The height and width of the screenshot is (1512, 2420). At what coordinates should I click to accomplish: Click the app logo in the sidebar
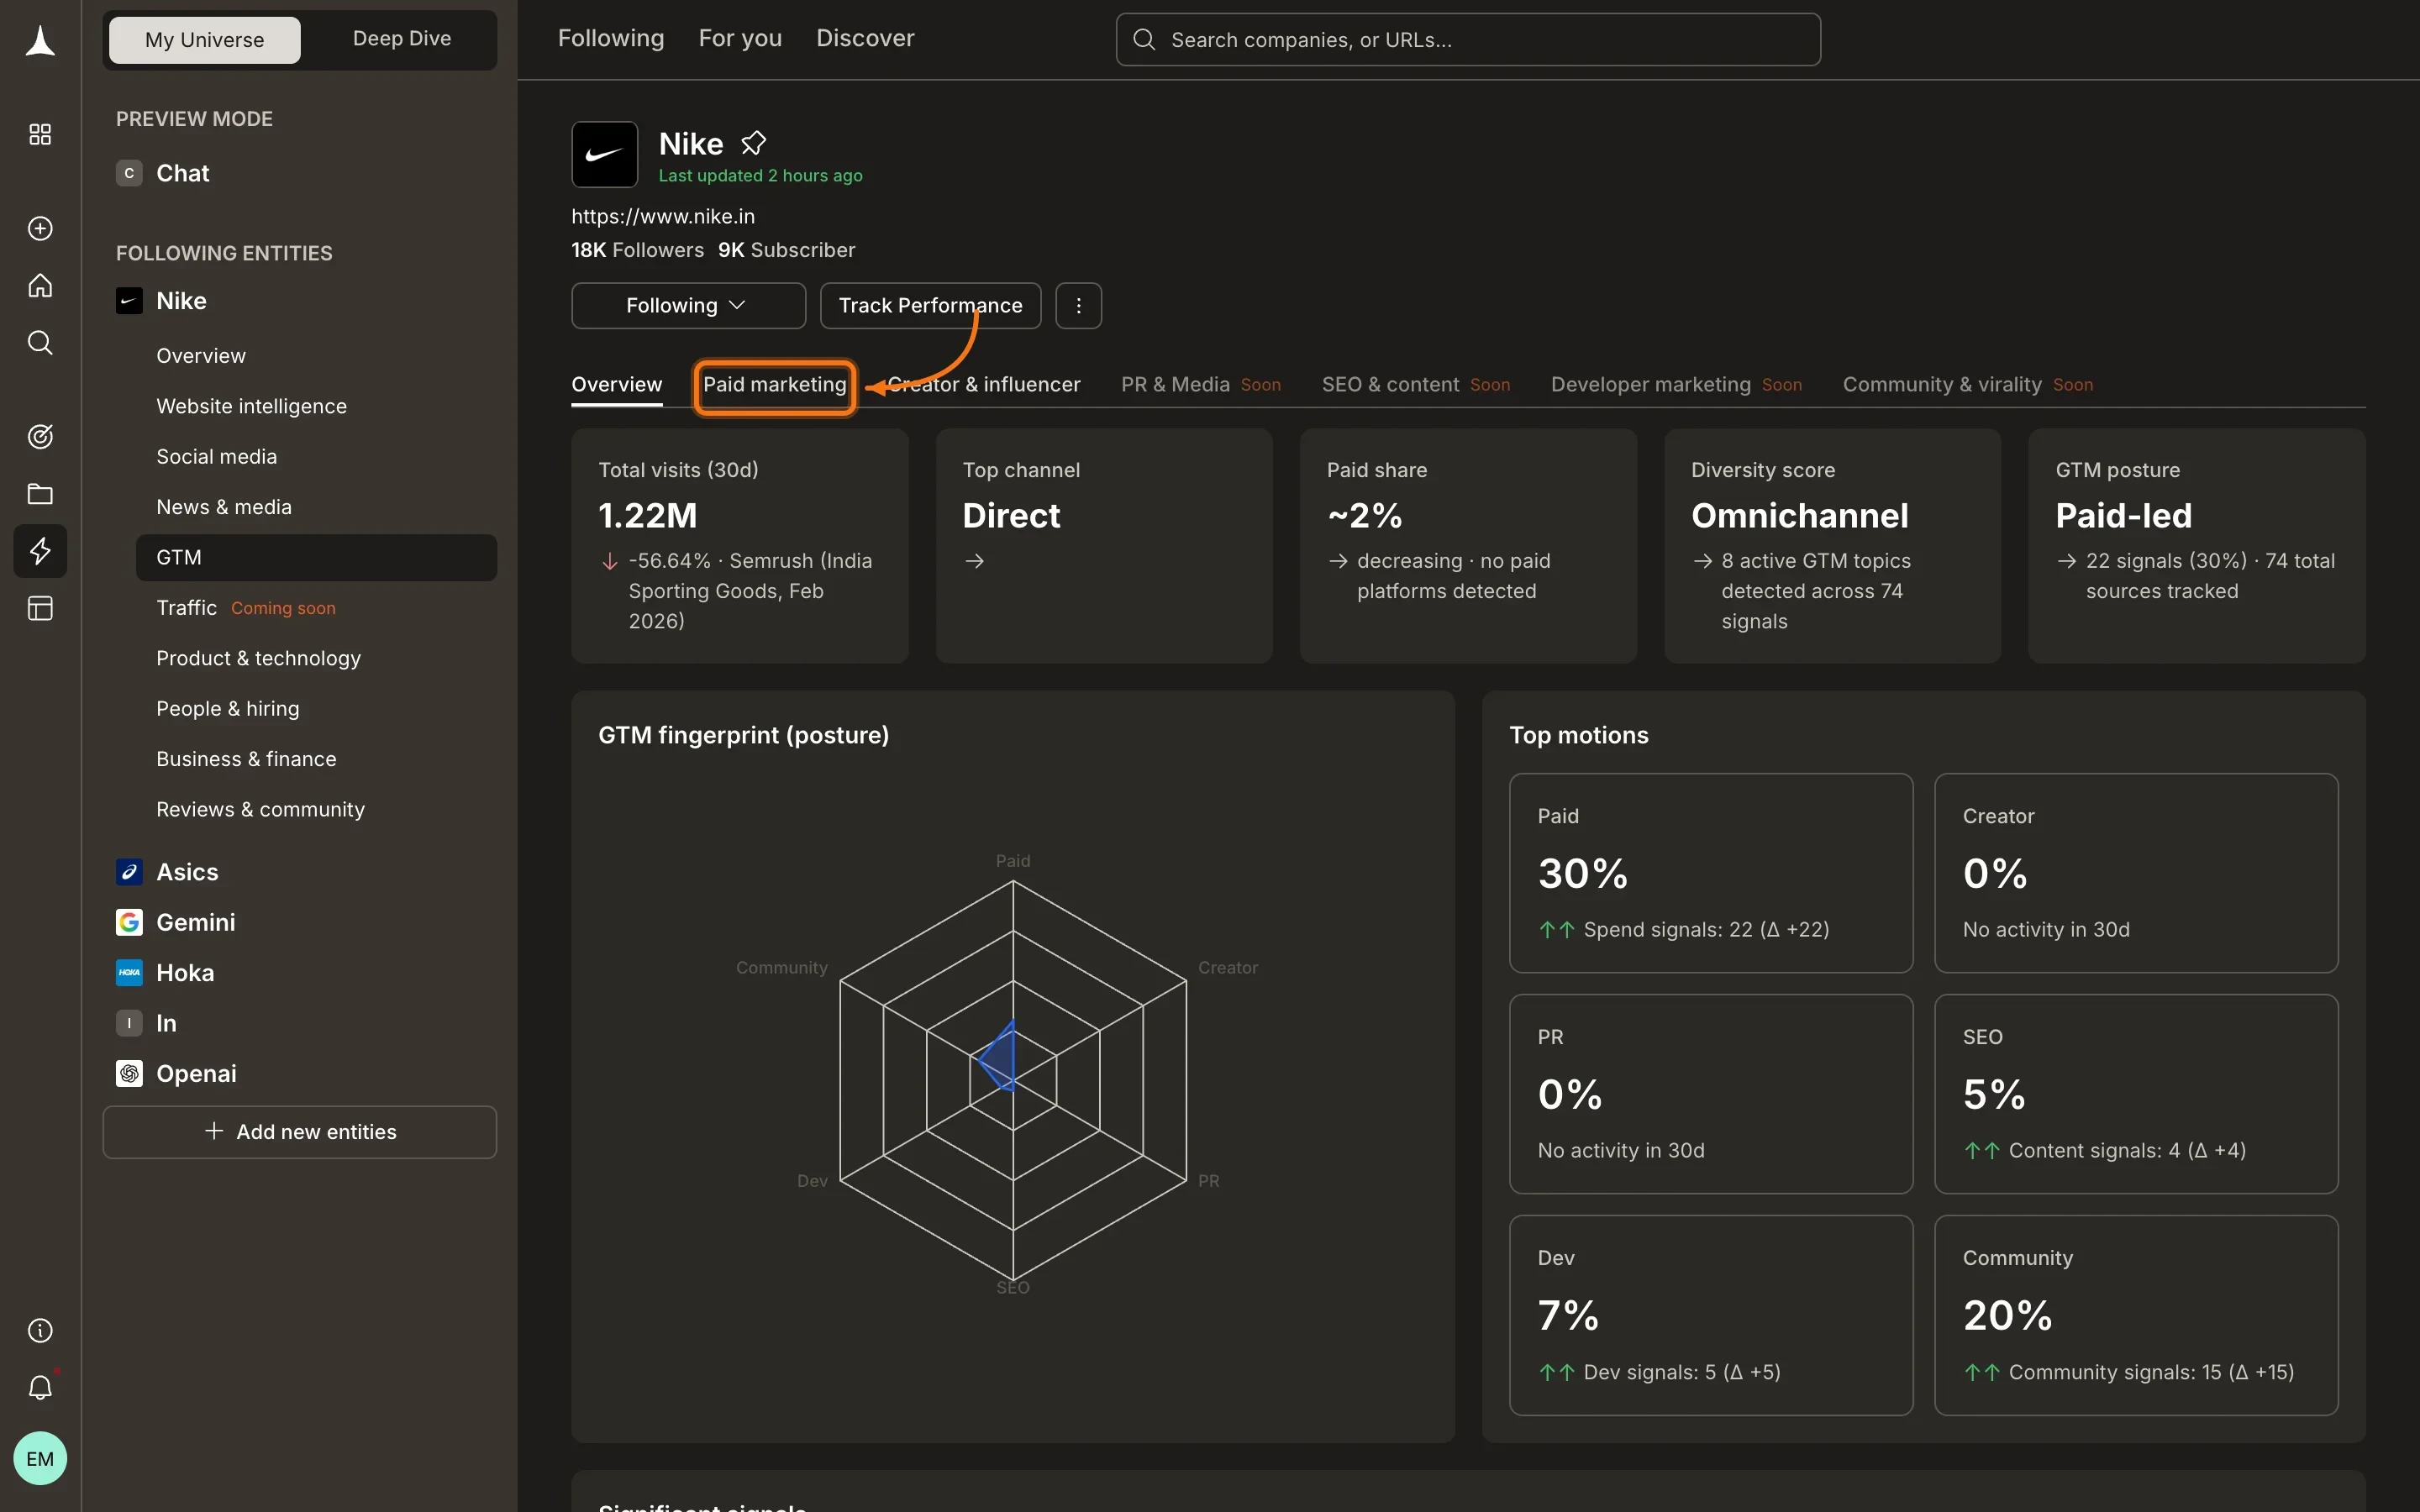40,41
